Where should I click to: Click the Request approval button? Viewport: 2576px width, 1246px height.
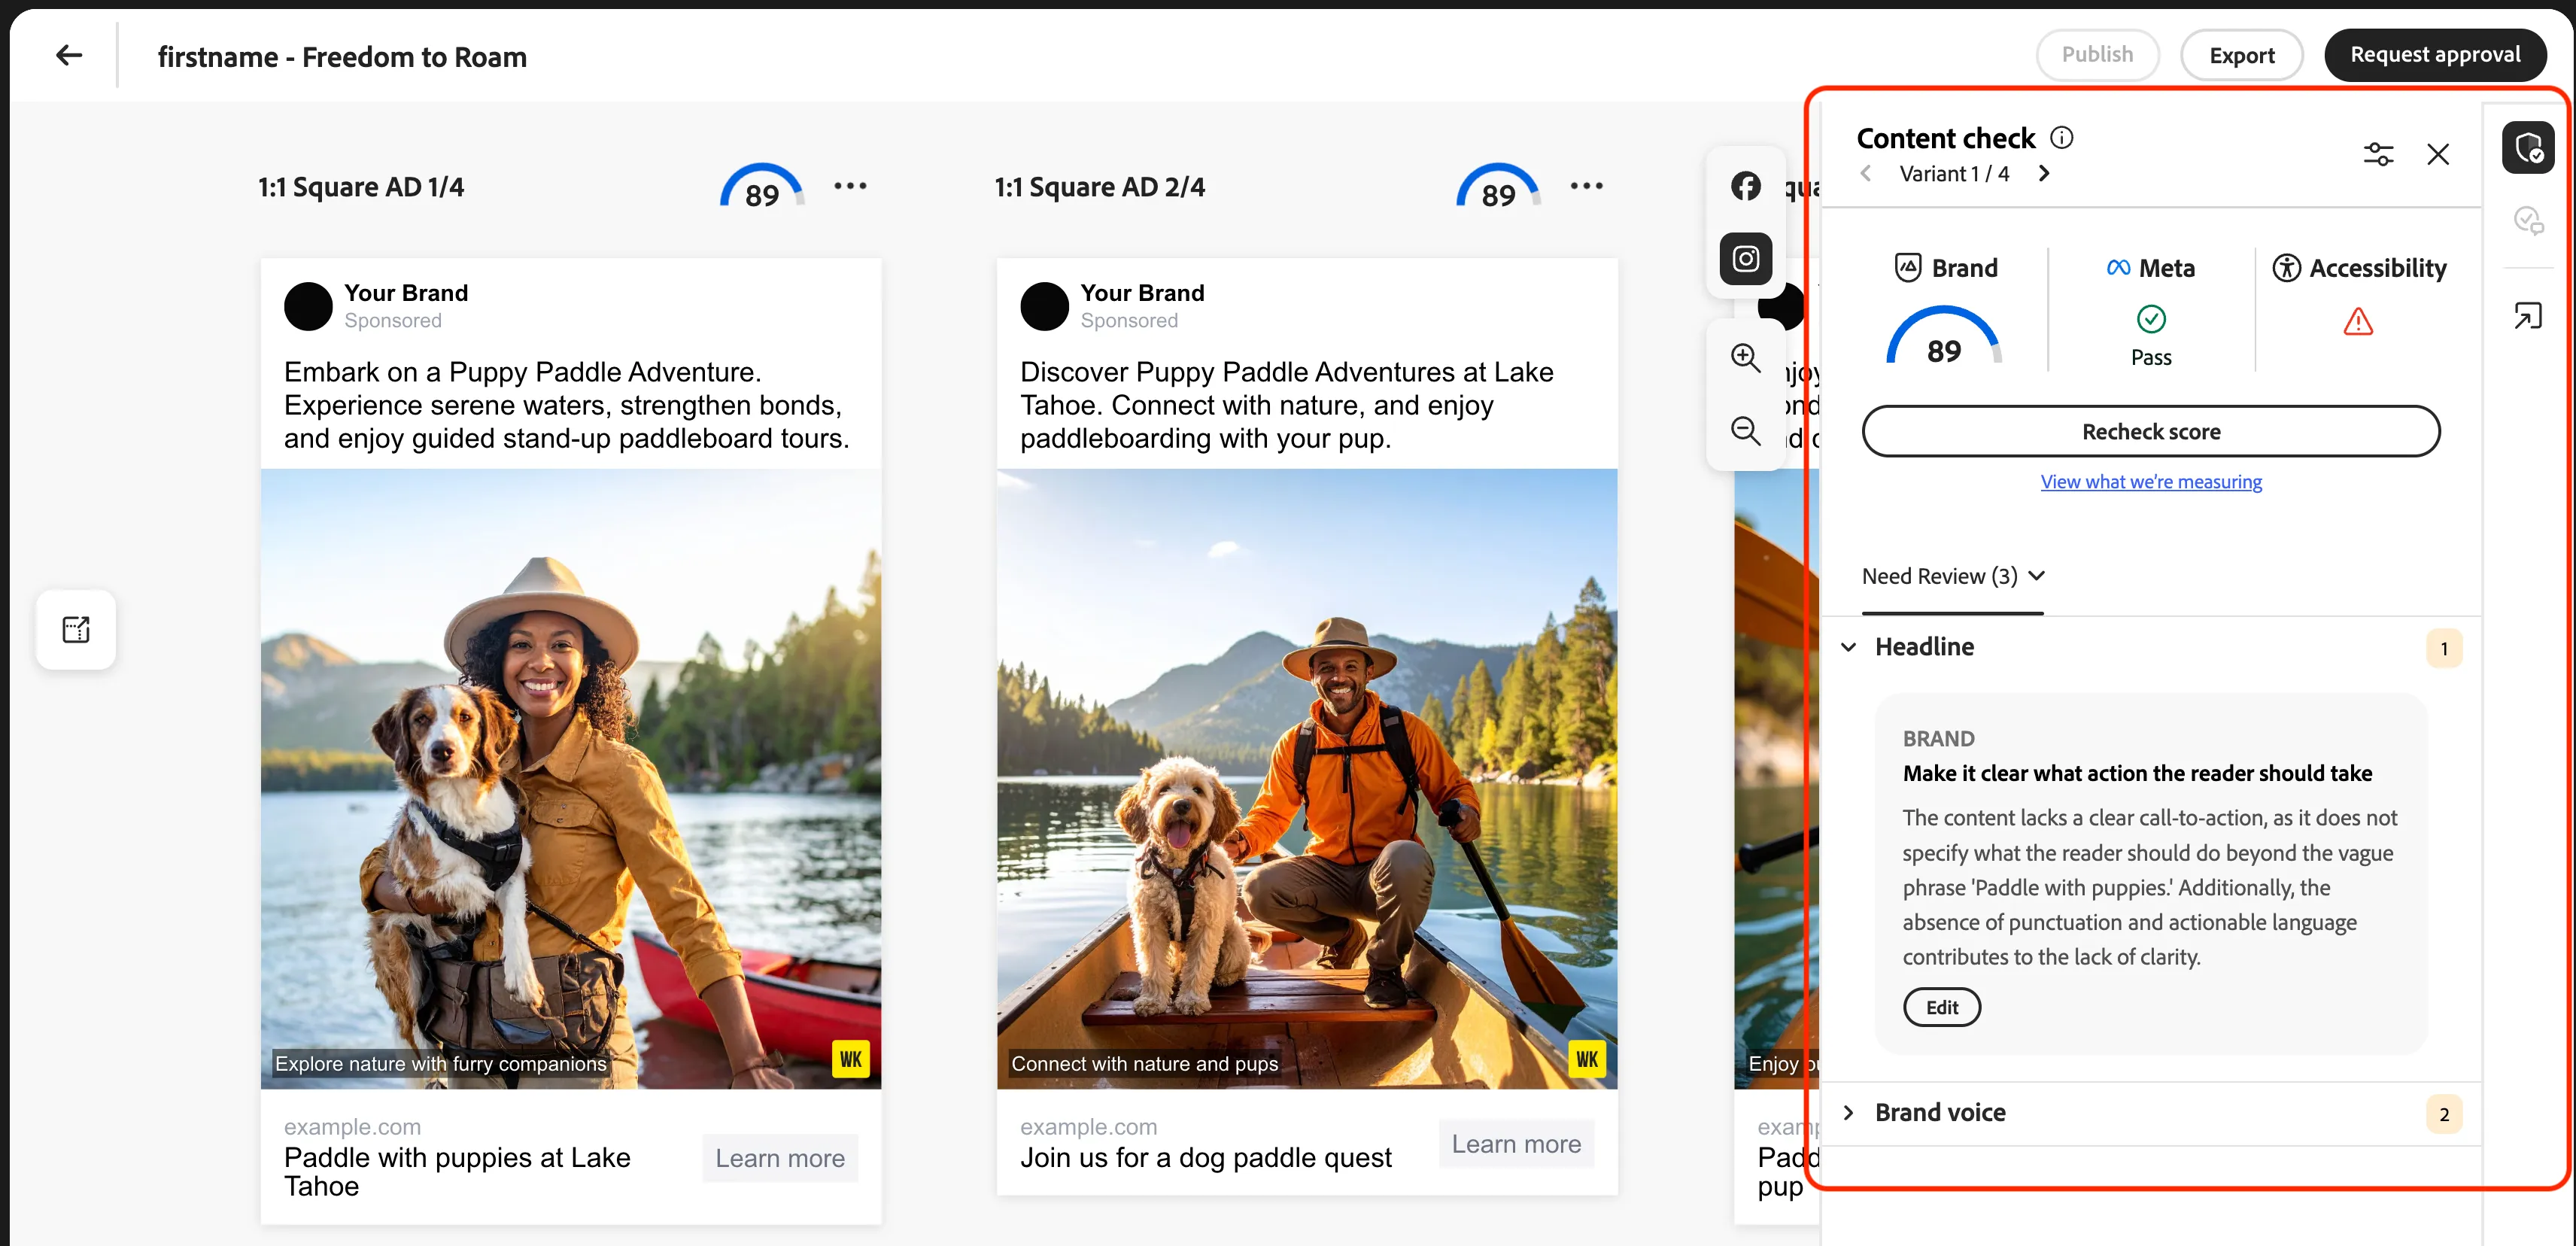[x=2435, y=55]
